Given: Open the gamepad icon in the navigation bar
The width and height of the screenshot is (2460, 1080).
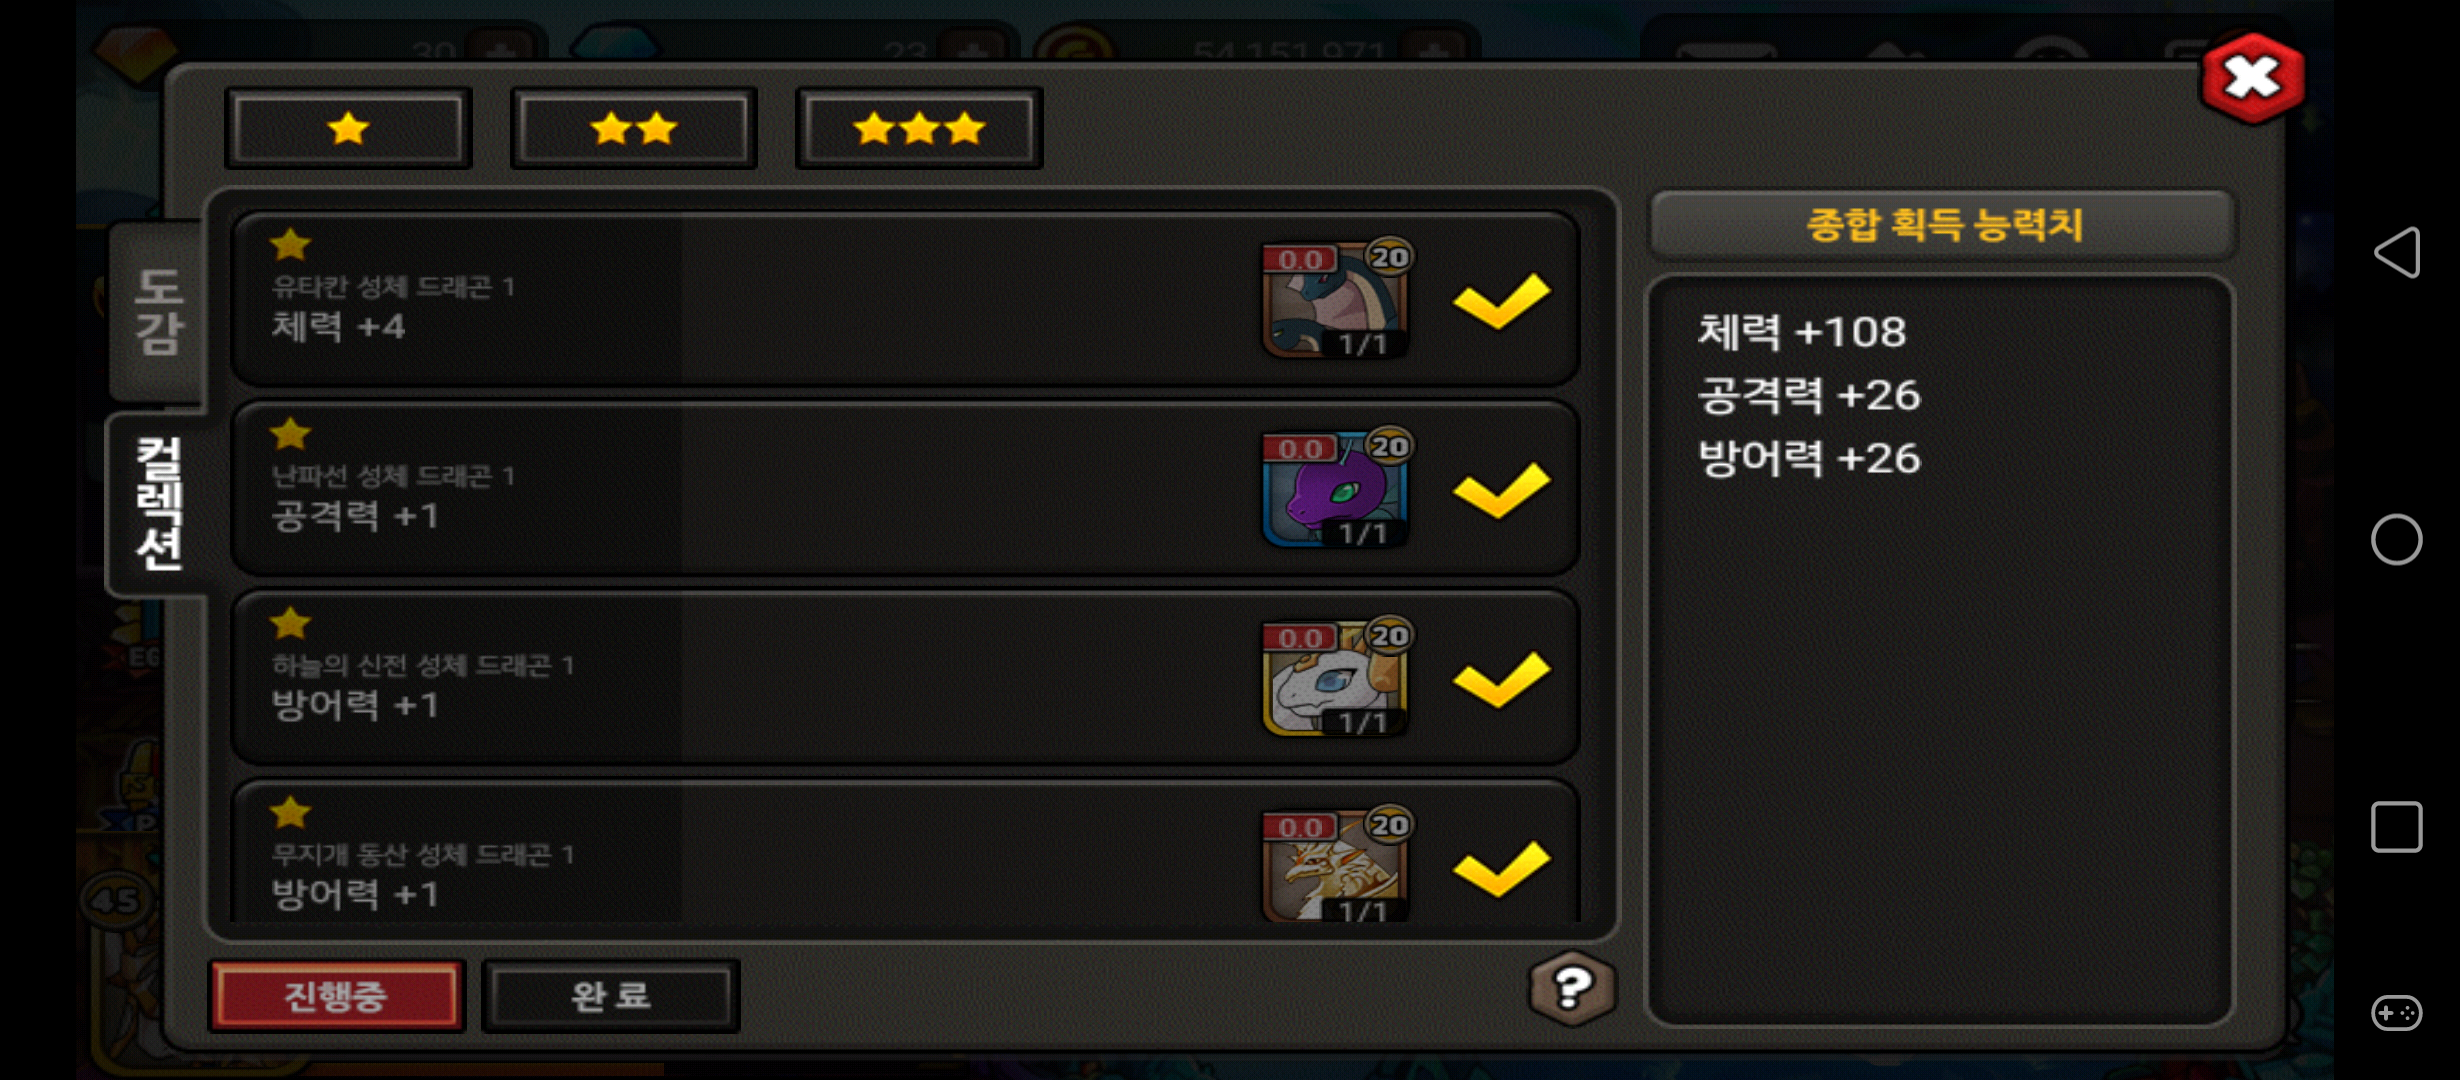Looking at the screenshot, I should (2397, 1013).
